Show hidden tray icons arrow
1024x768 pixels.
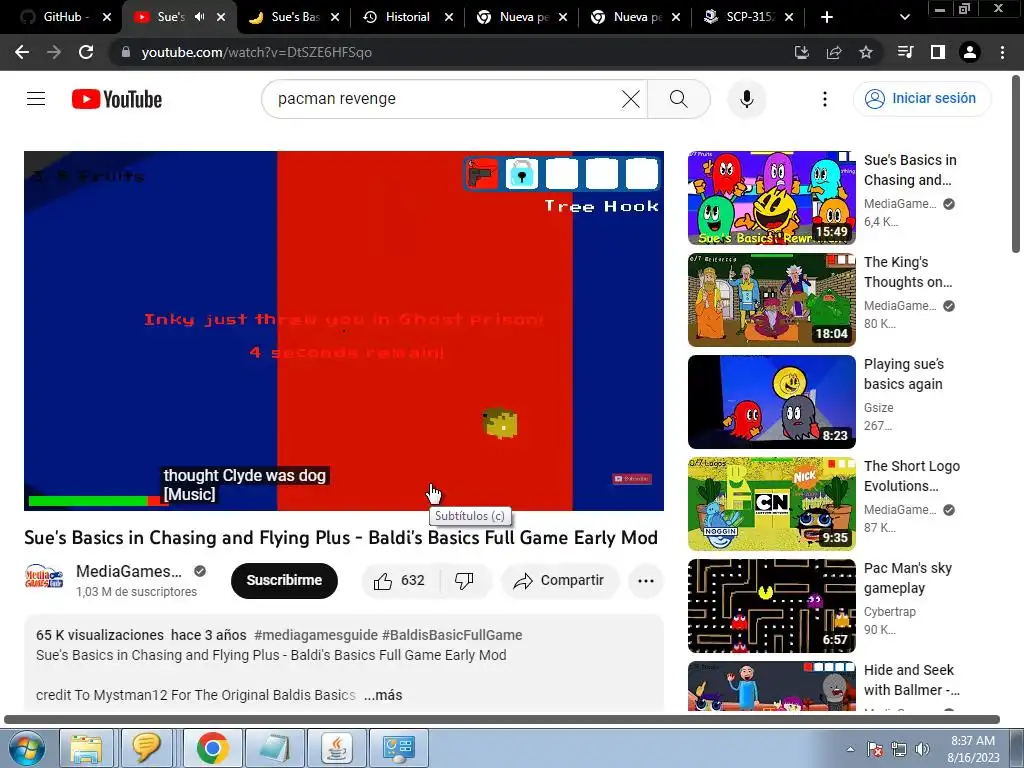tap(850, 749)
